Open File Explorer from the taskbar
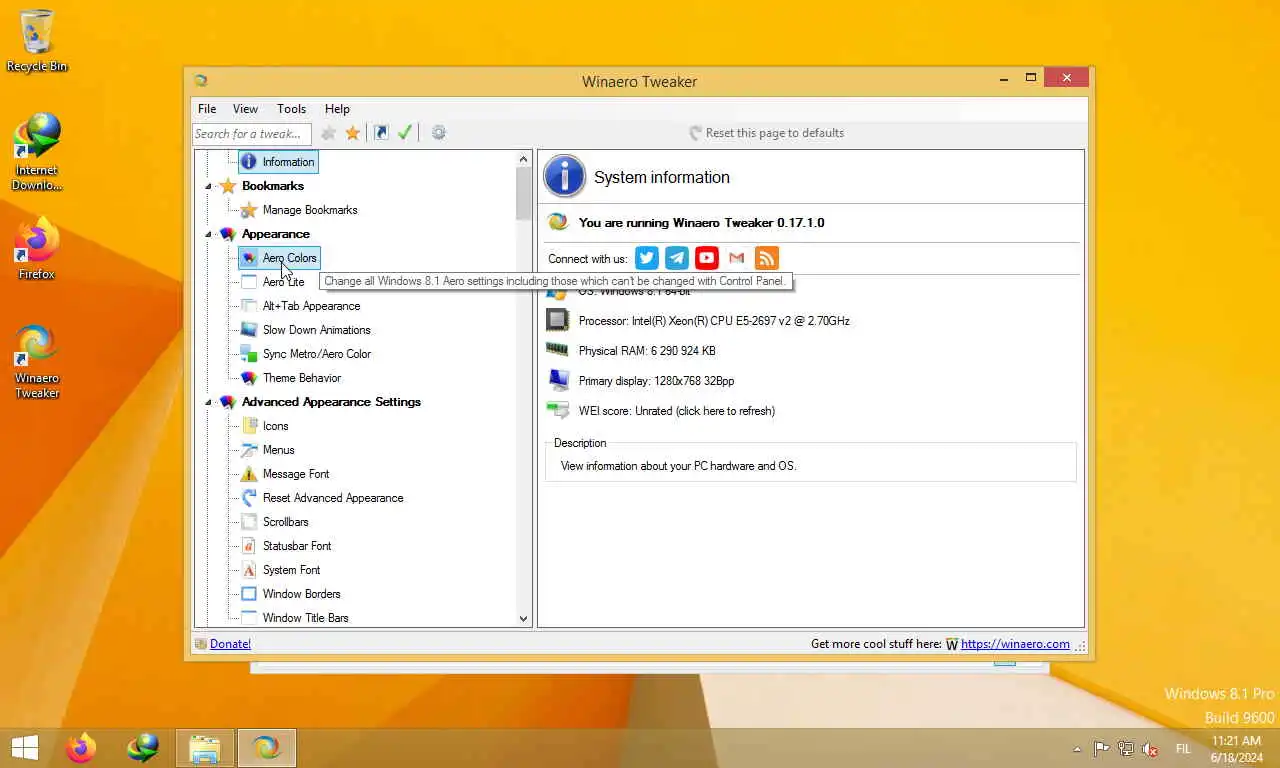This screenshot has height=768, width=1280. click(x=205, y=748)
